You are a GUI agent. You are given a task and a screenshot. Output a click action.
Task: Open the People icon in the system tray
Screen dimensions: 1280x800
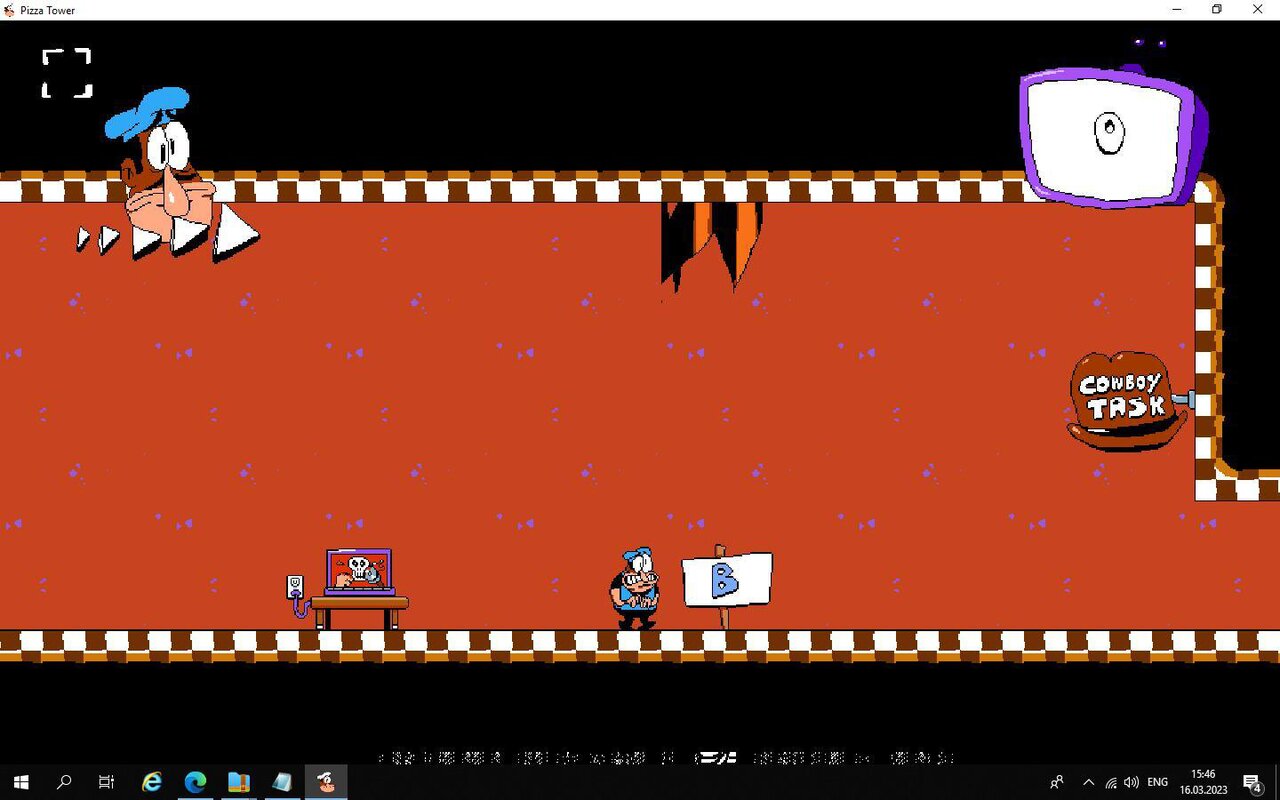(1056, 782)
